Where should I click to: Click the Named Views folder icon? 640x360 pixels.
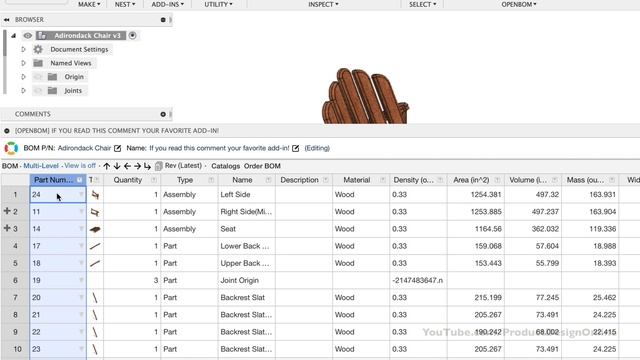tap(38, 63)
